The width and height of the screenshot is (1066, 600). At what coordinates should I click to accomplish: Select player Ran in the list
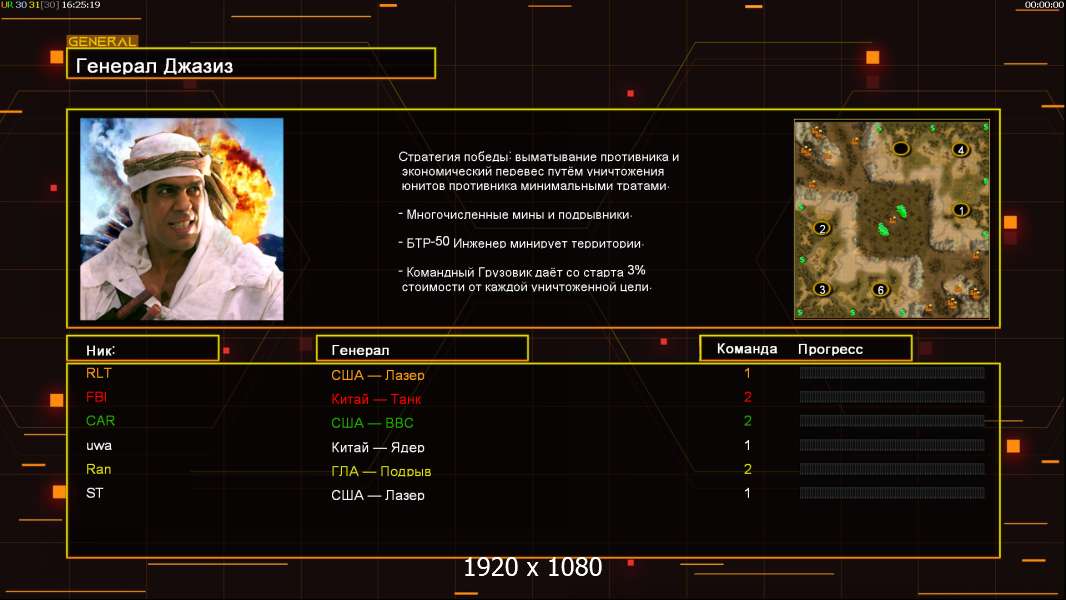point(99,469)
